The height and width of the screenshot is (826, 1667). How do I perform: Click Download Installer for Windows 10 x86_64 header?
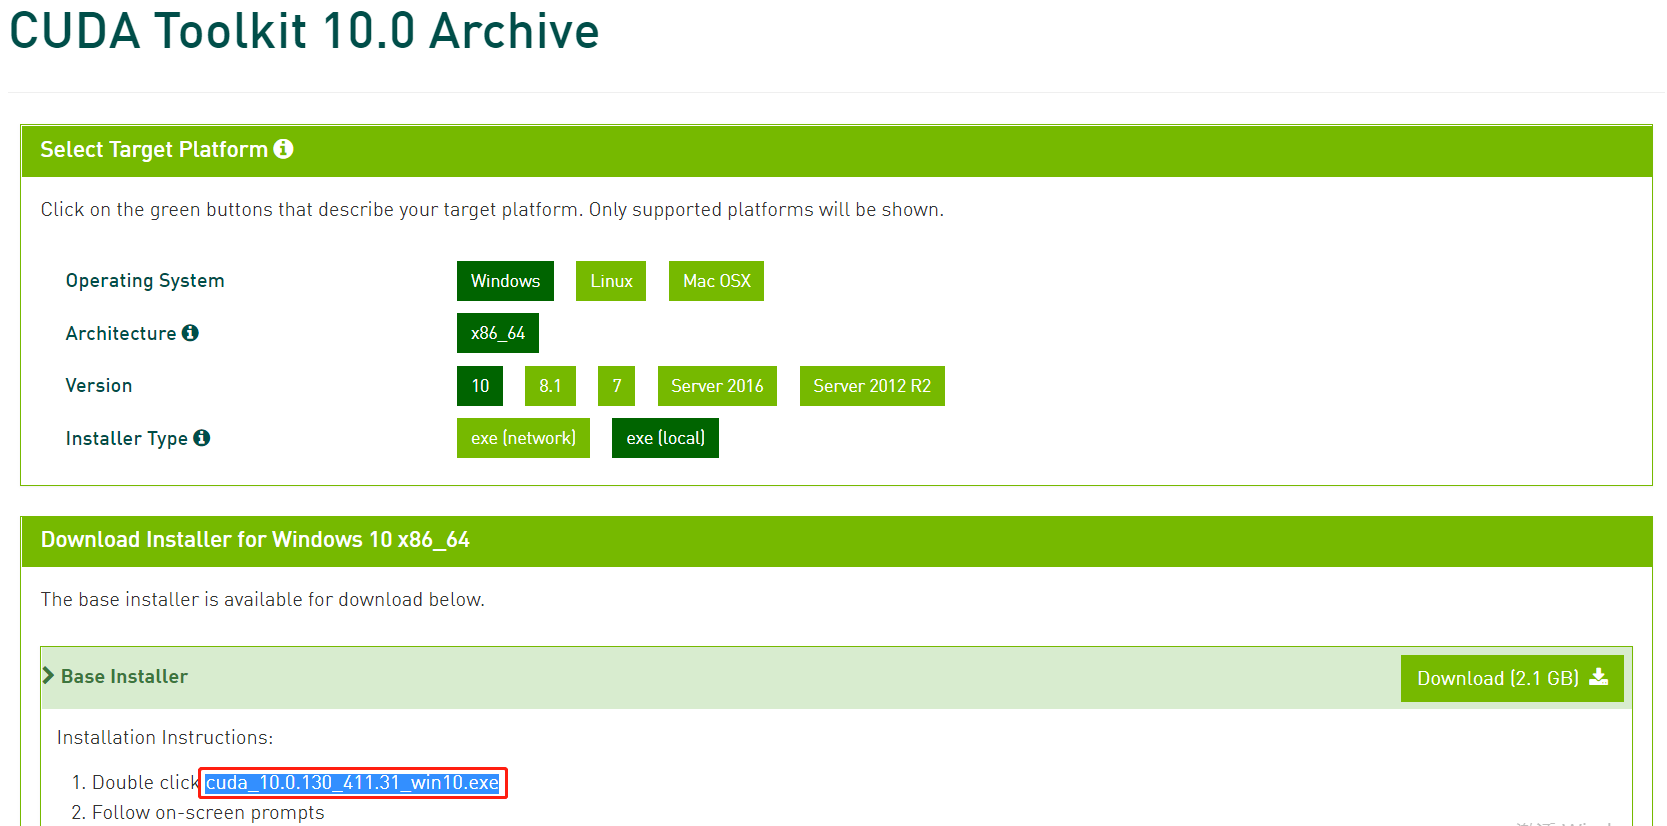(255, 540)
